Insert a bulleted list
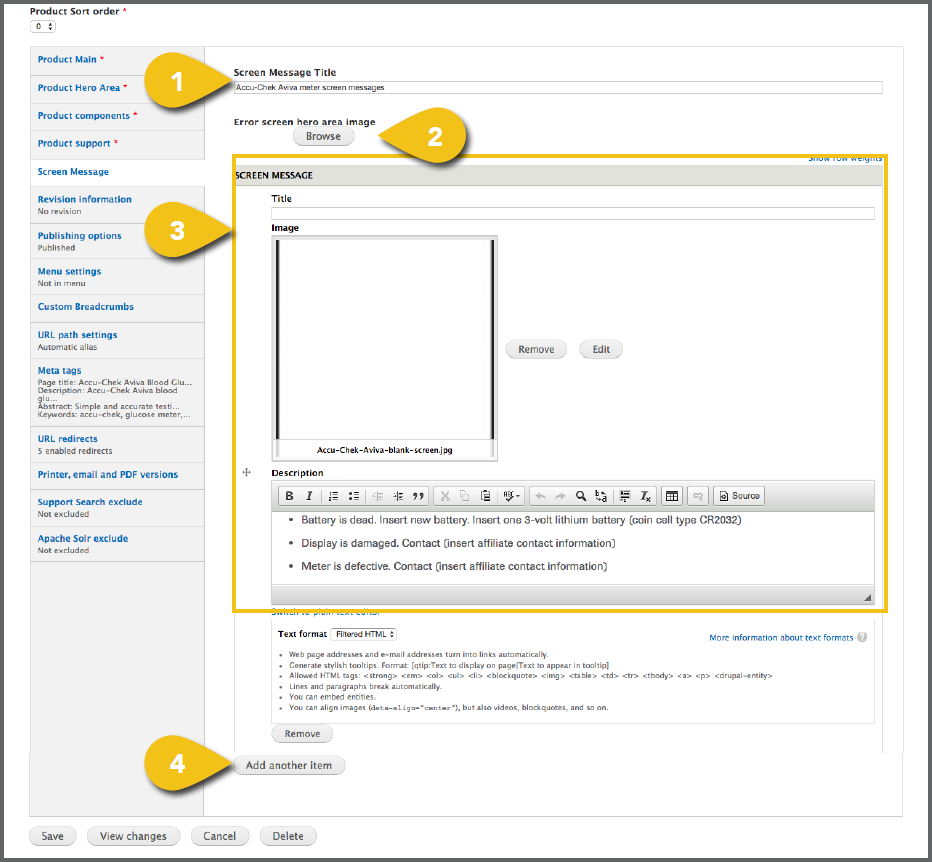 coord(354,496)
